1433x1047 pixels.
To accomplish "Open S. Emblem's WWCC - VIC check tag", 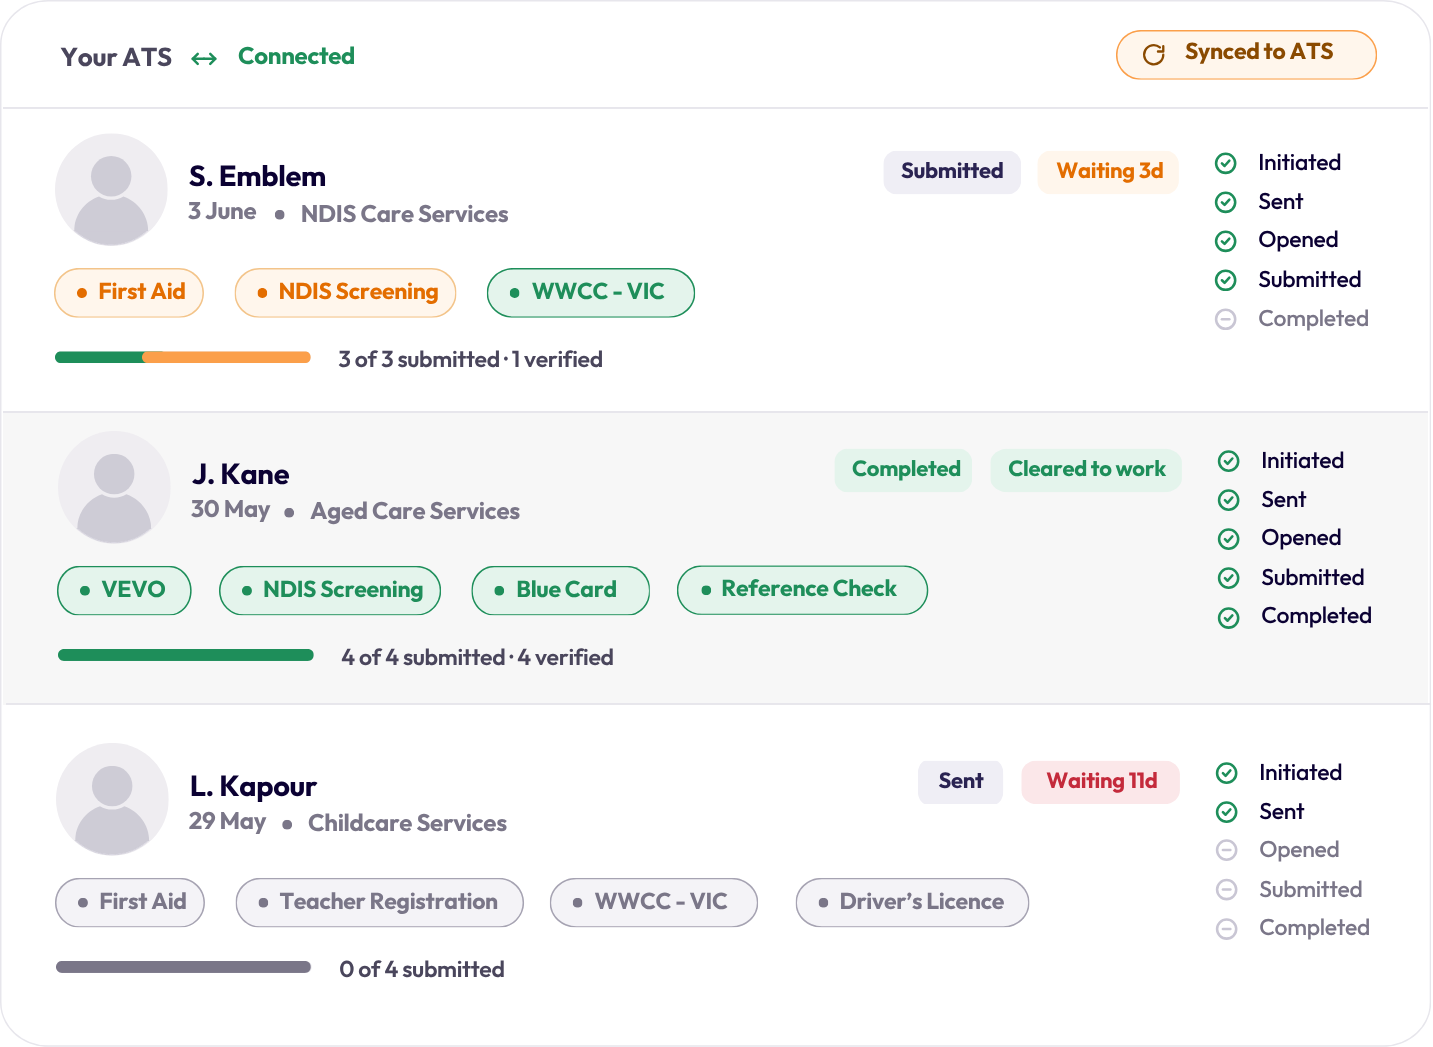I will pyautogui.click(x=591, y=293).
